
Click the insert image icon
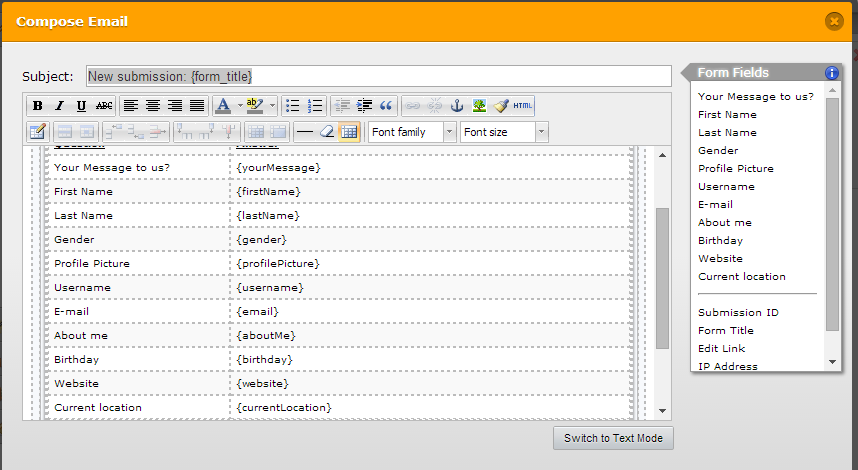pyautogui.click(x=479, y=106)
